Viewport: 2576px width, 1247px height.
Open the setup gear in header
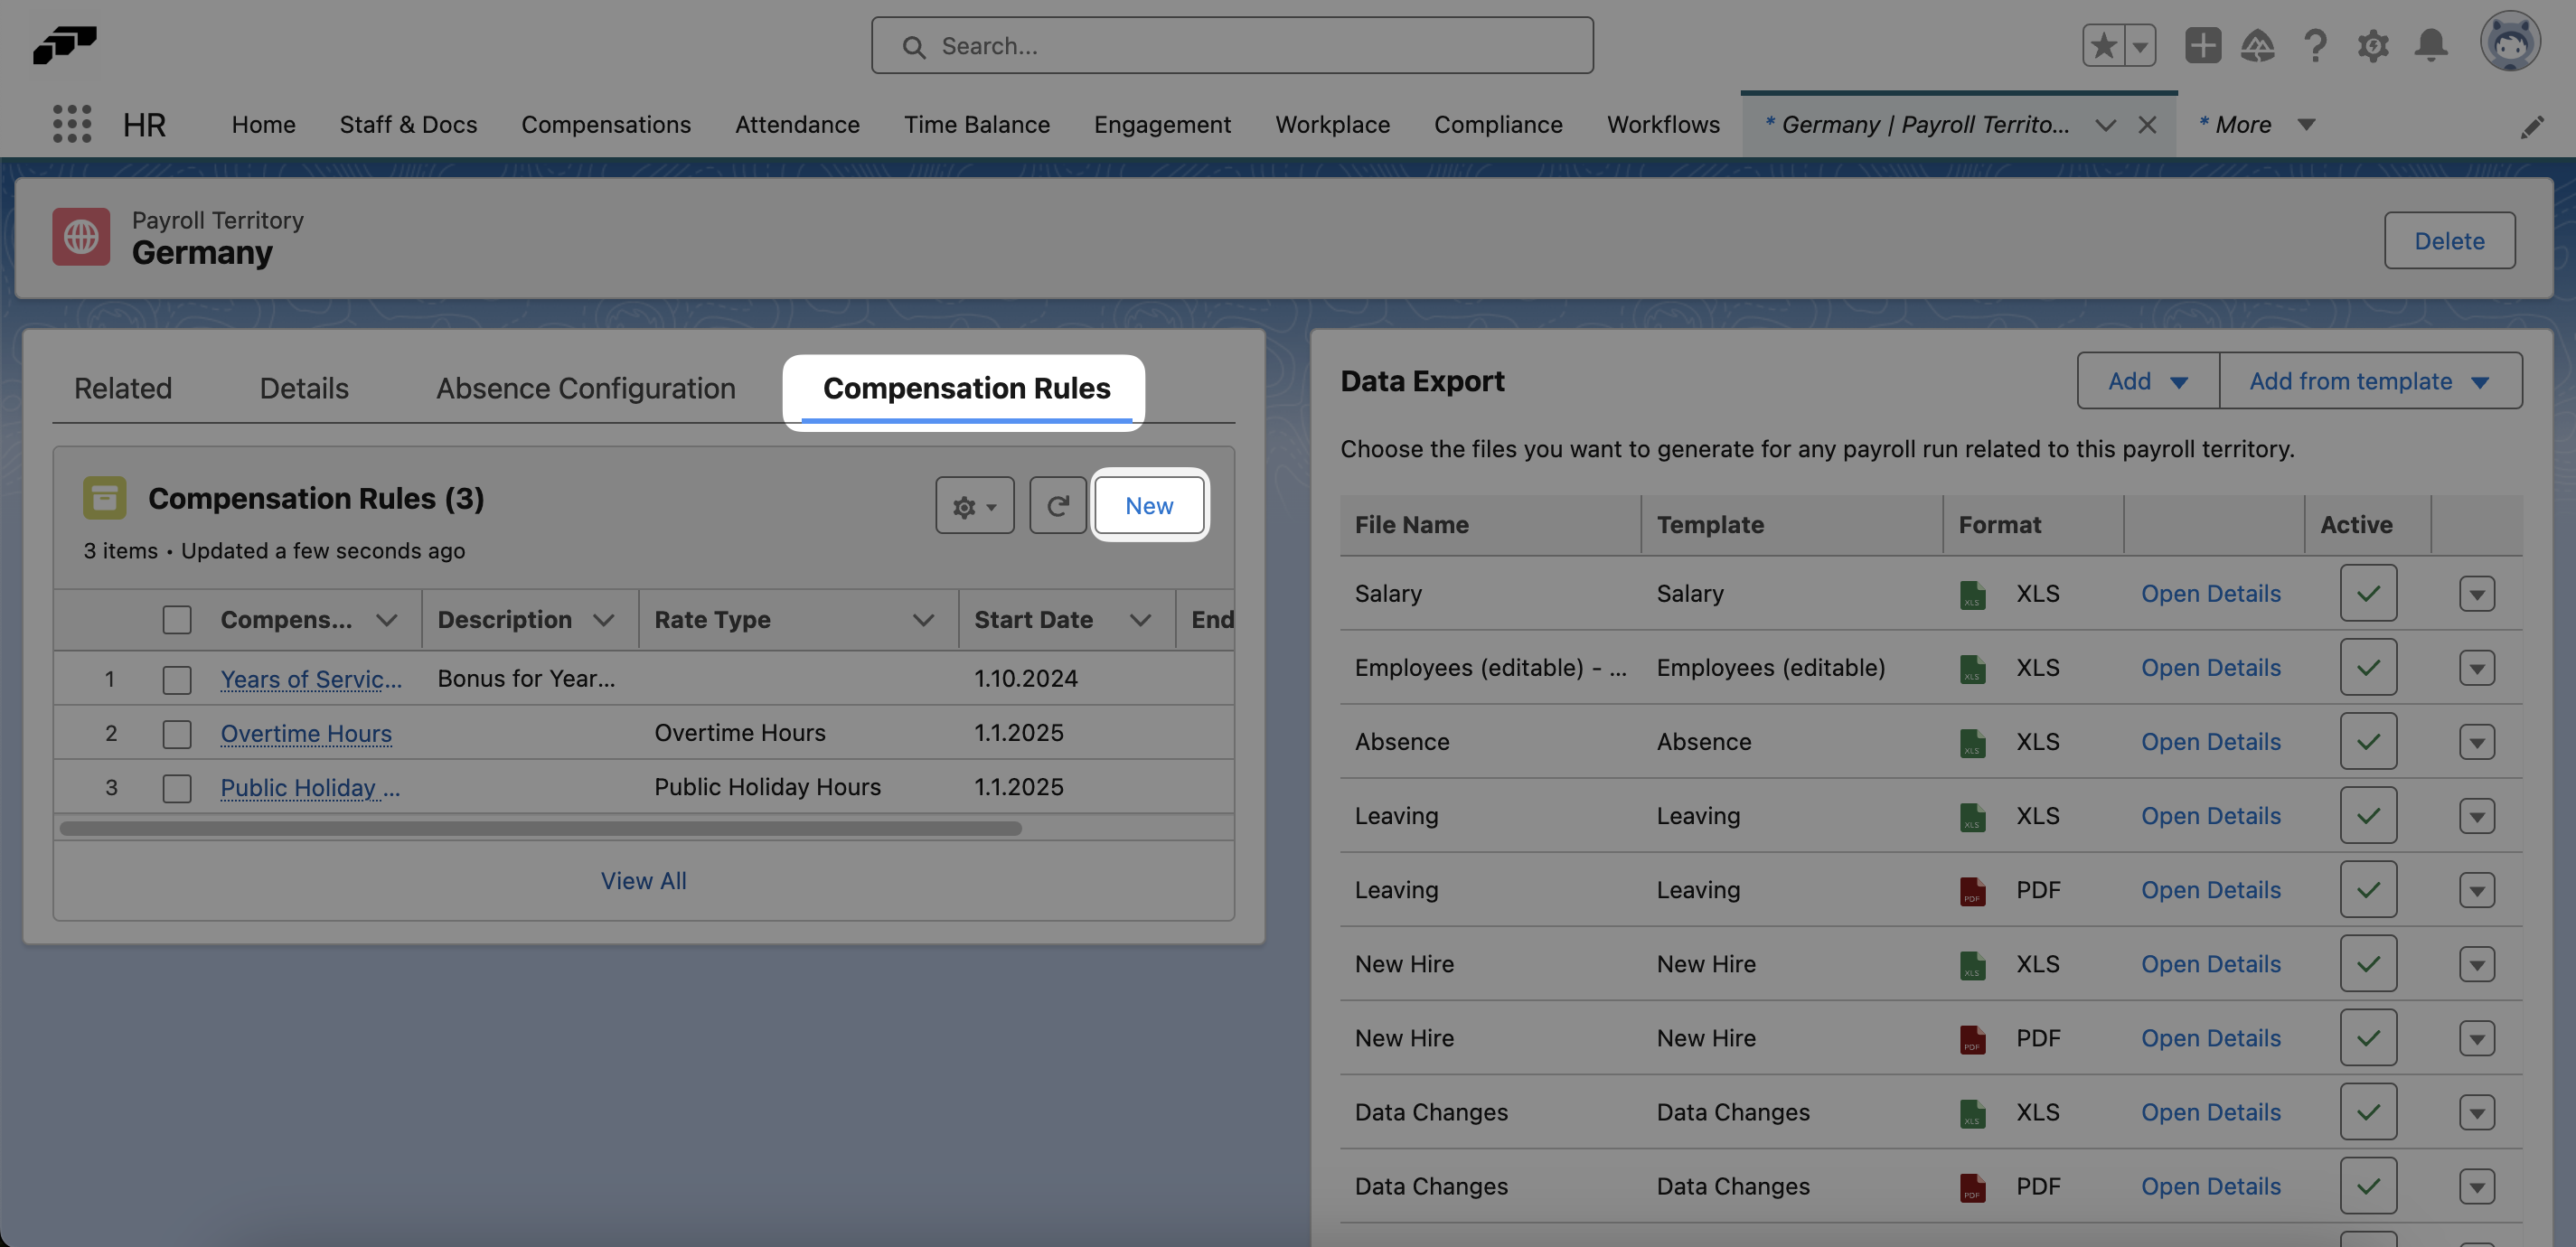pos(2373,45)
